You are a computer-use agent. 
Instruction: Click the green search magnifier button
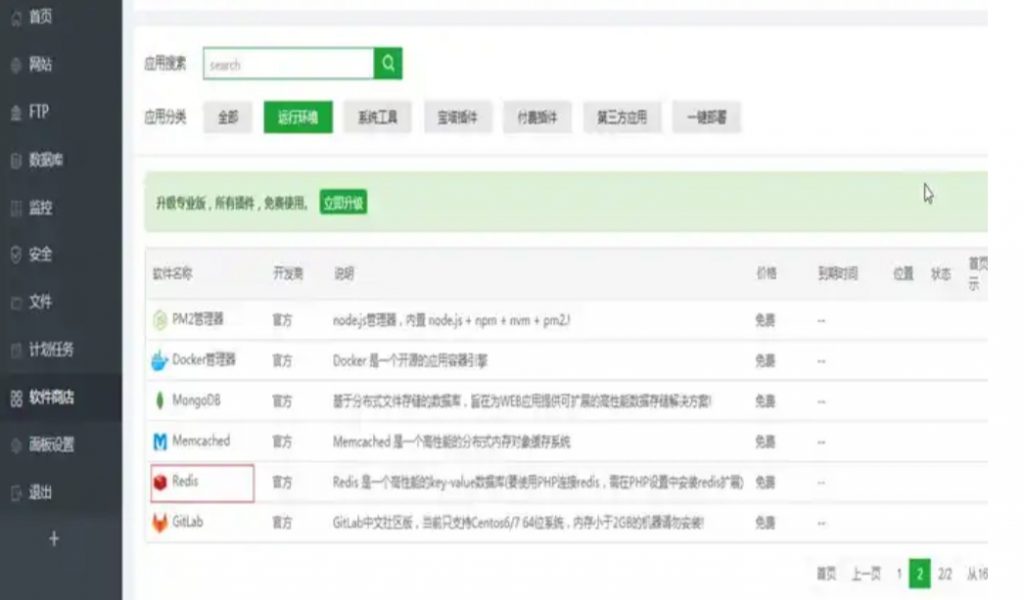[x=388, y=63]
